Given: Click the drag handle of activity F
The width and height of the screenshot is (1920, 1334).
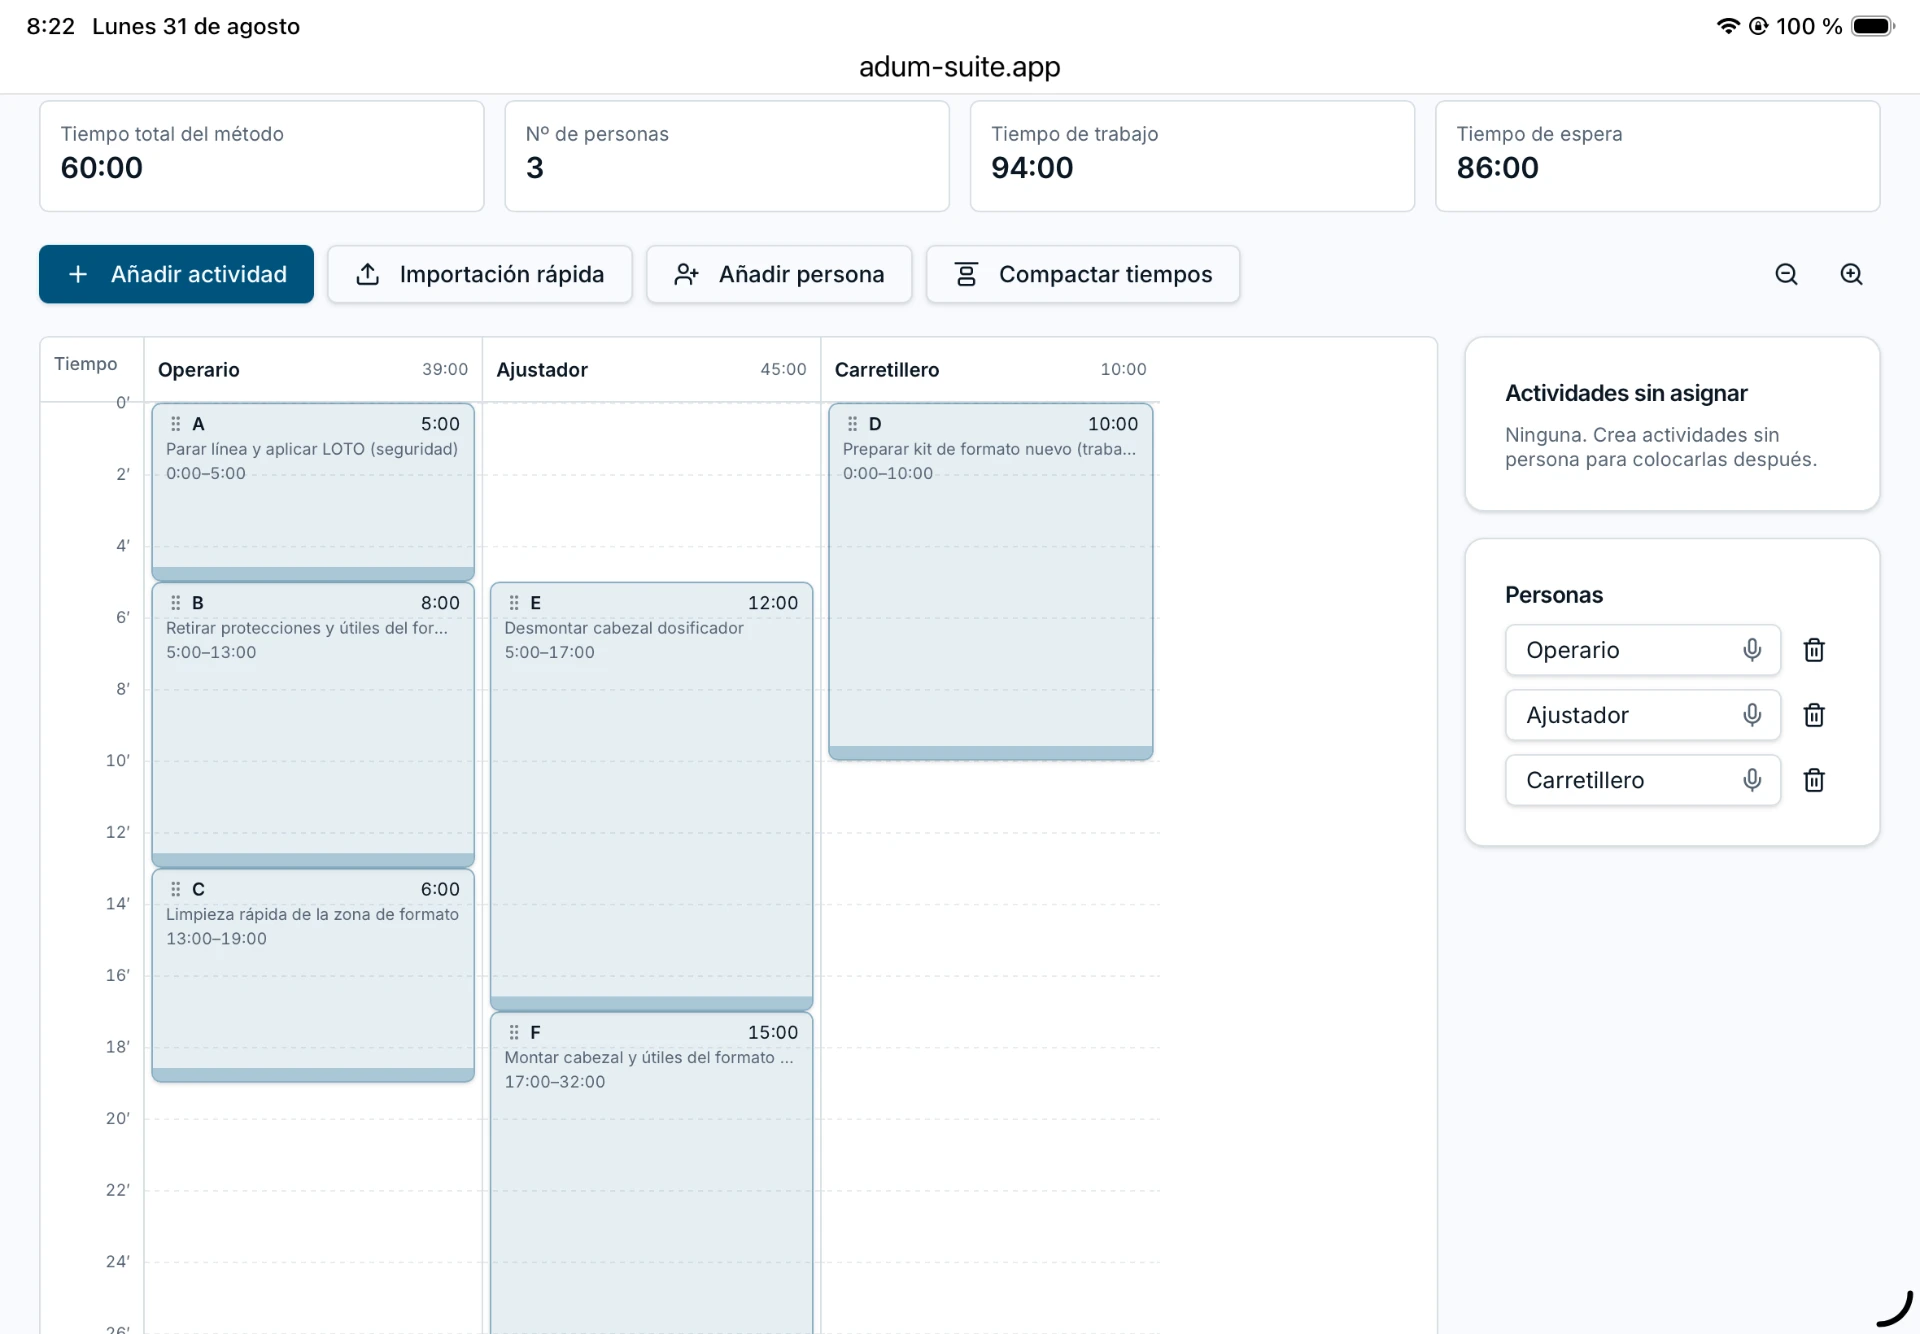Looking at the screenshot, I should 514,1032.
